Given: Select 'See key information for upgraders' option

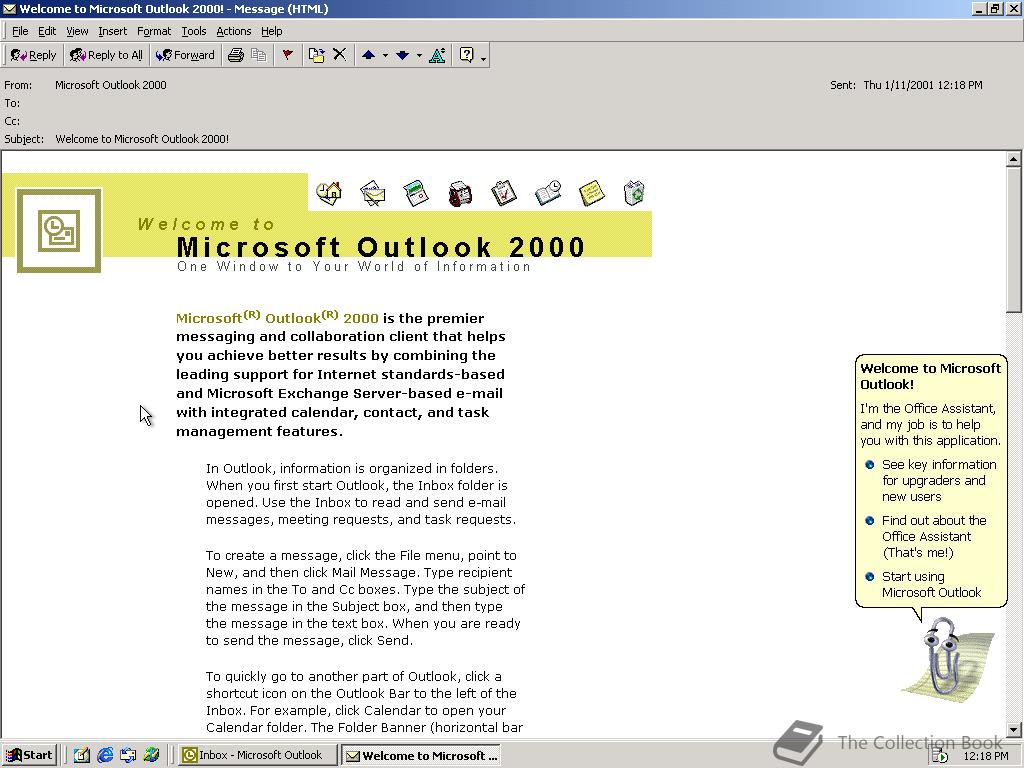Looking at the screenshot, I should pos(939,481).
